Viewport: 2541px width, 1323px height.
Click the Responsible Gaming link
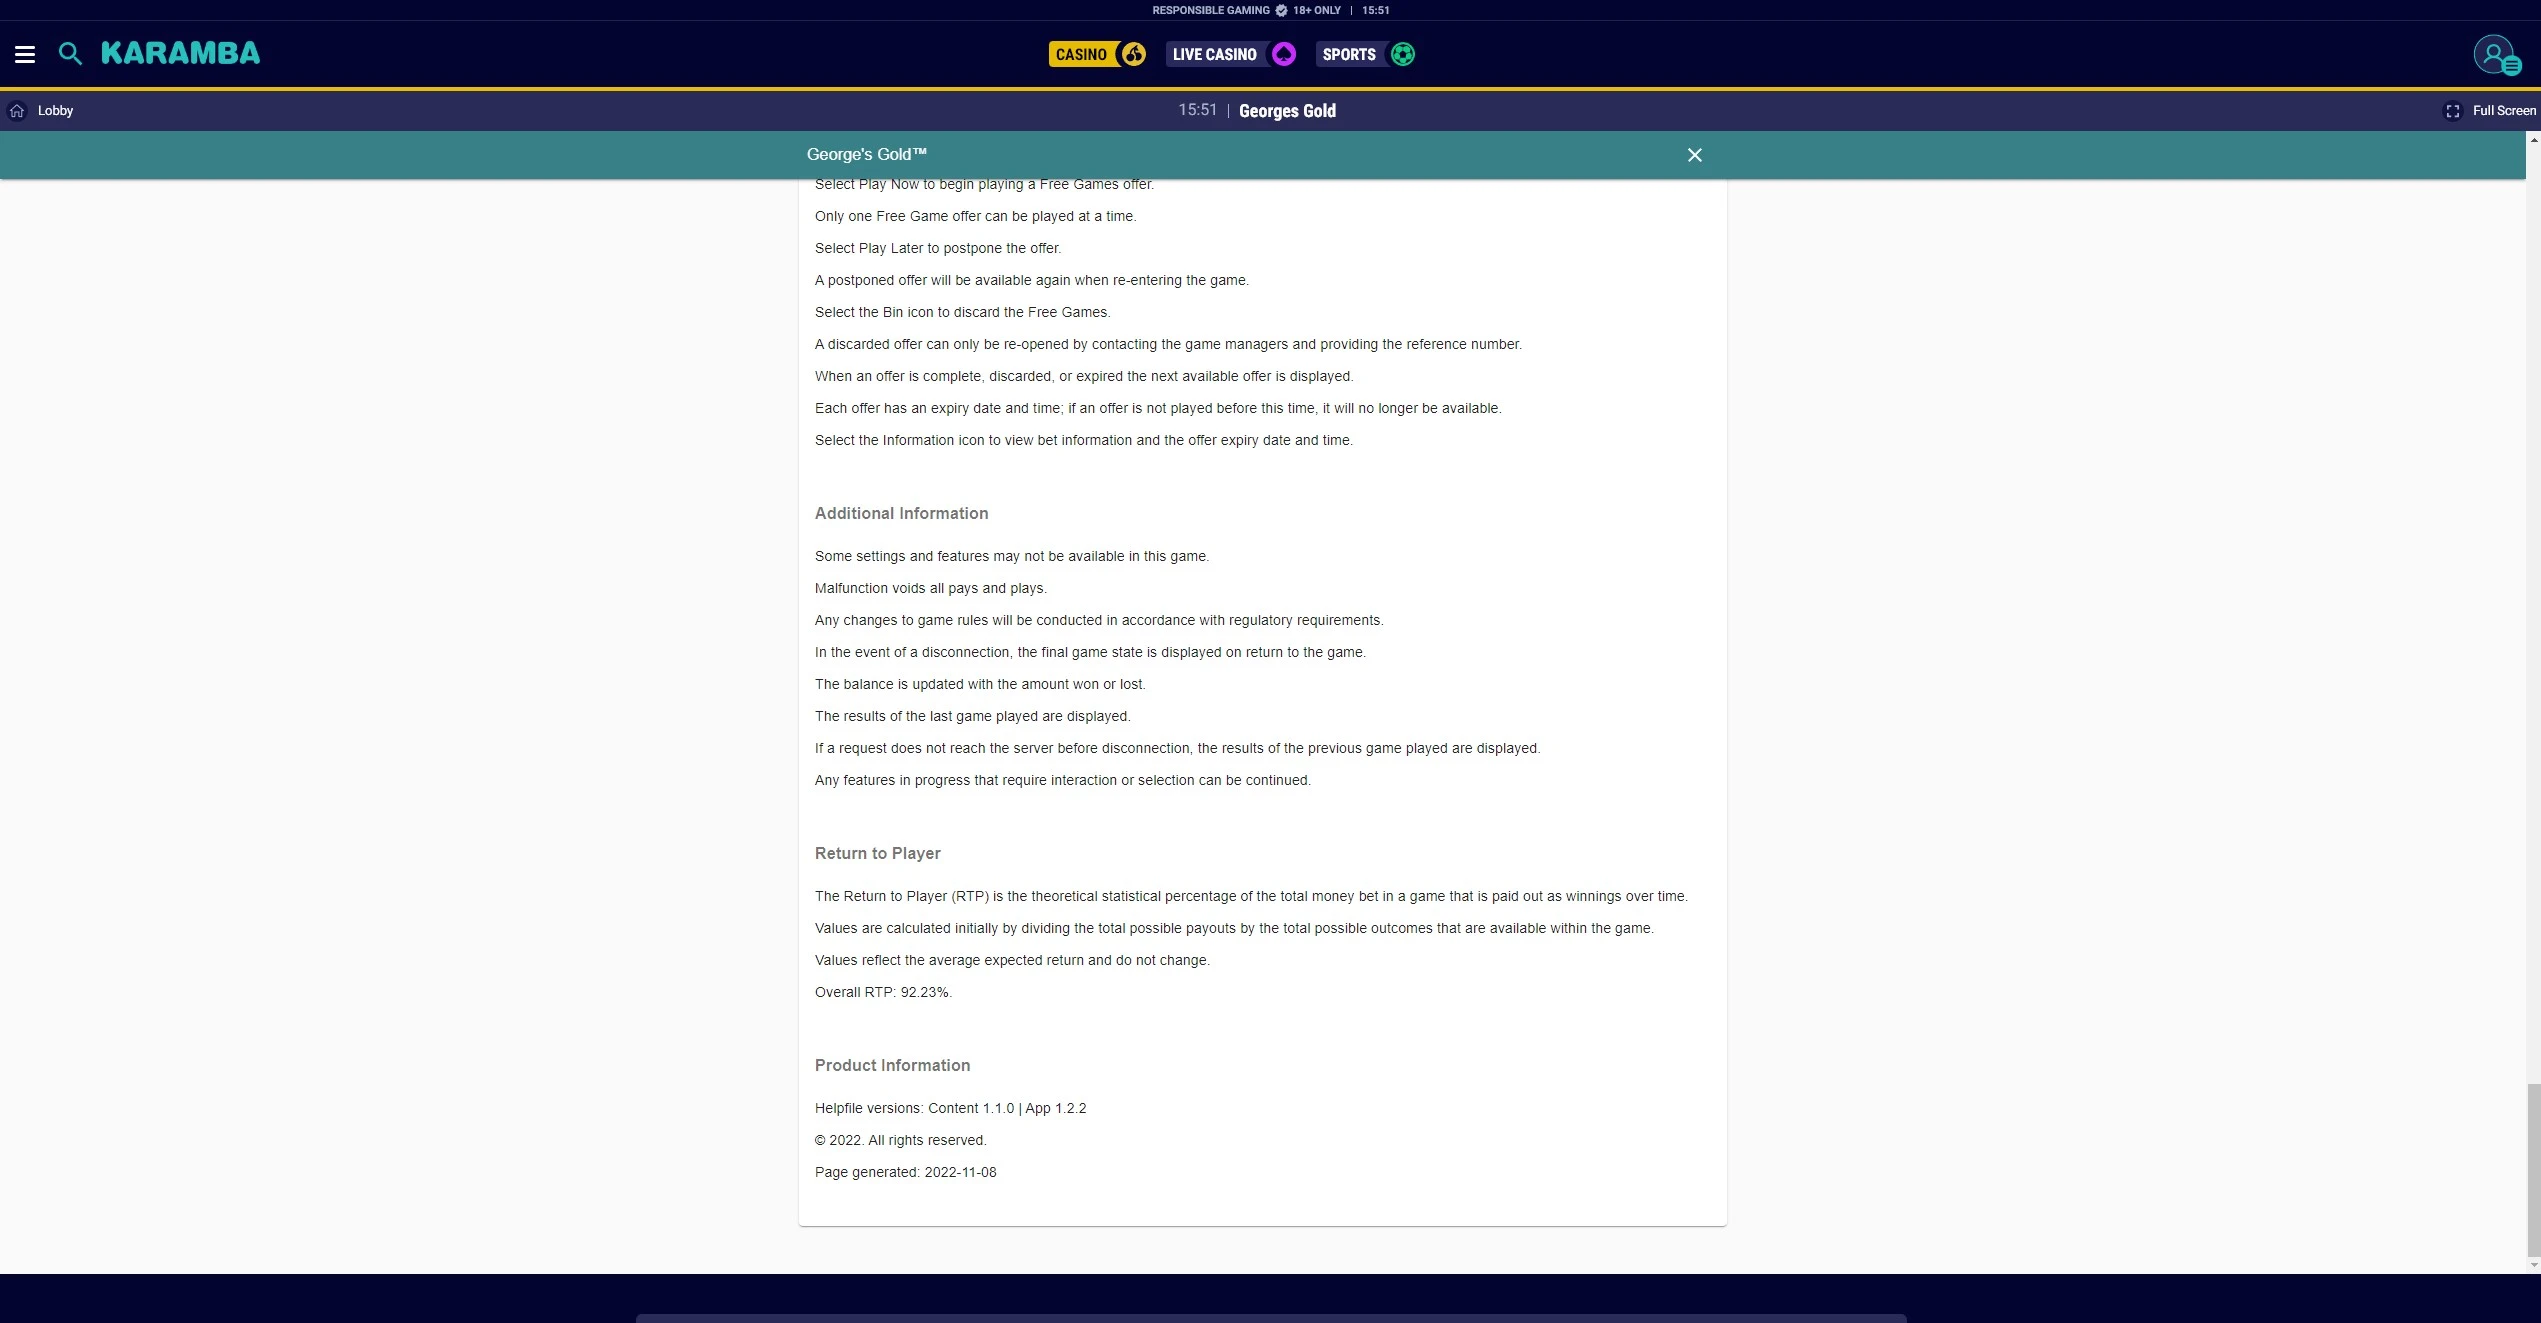1210,10
